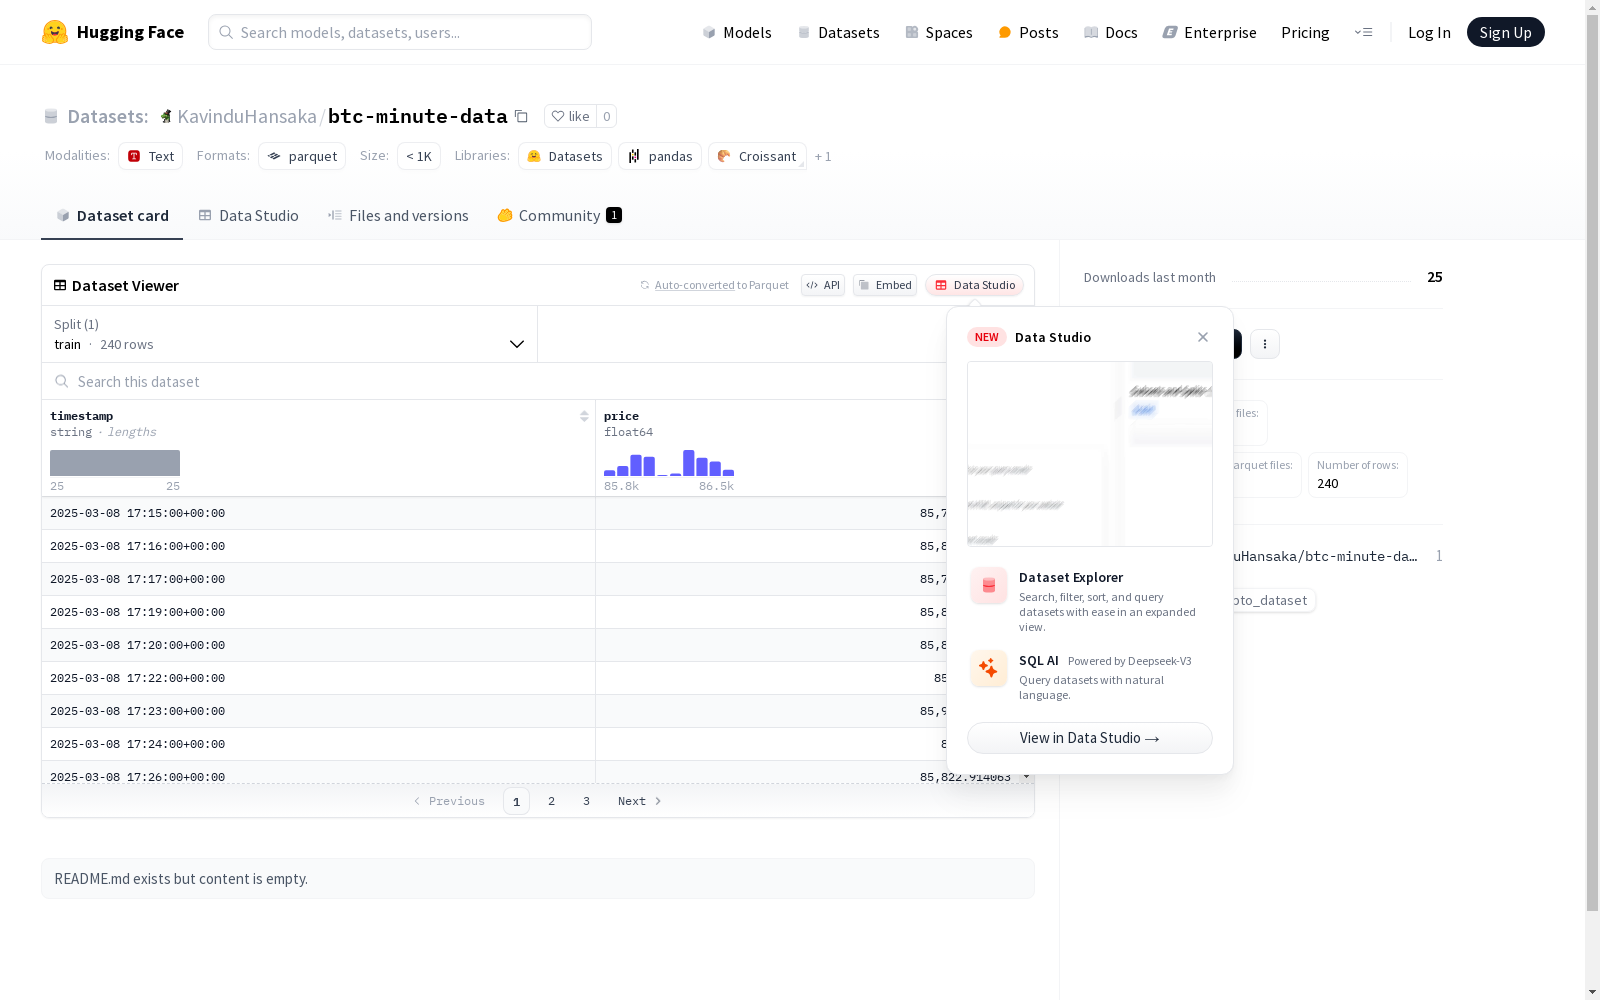Show the +1 additional libraries
Image resolution: width=1600 pixels, height=1000 pixels.
823,156
